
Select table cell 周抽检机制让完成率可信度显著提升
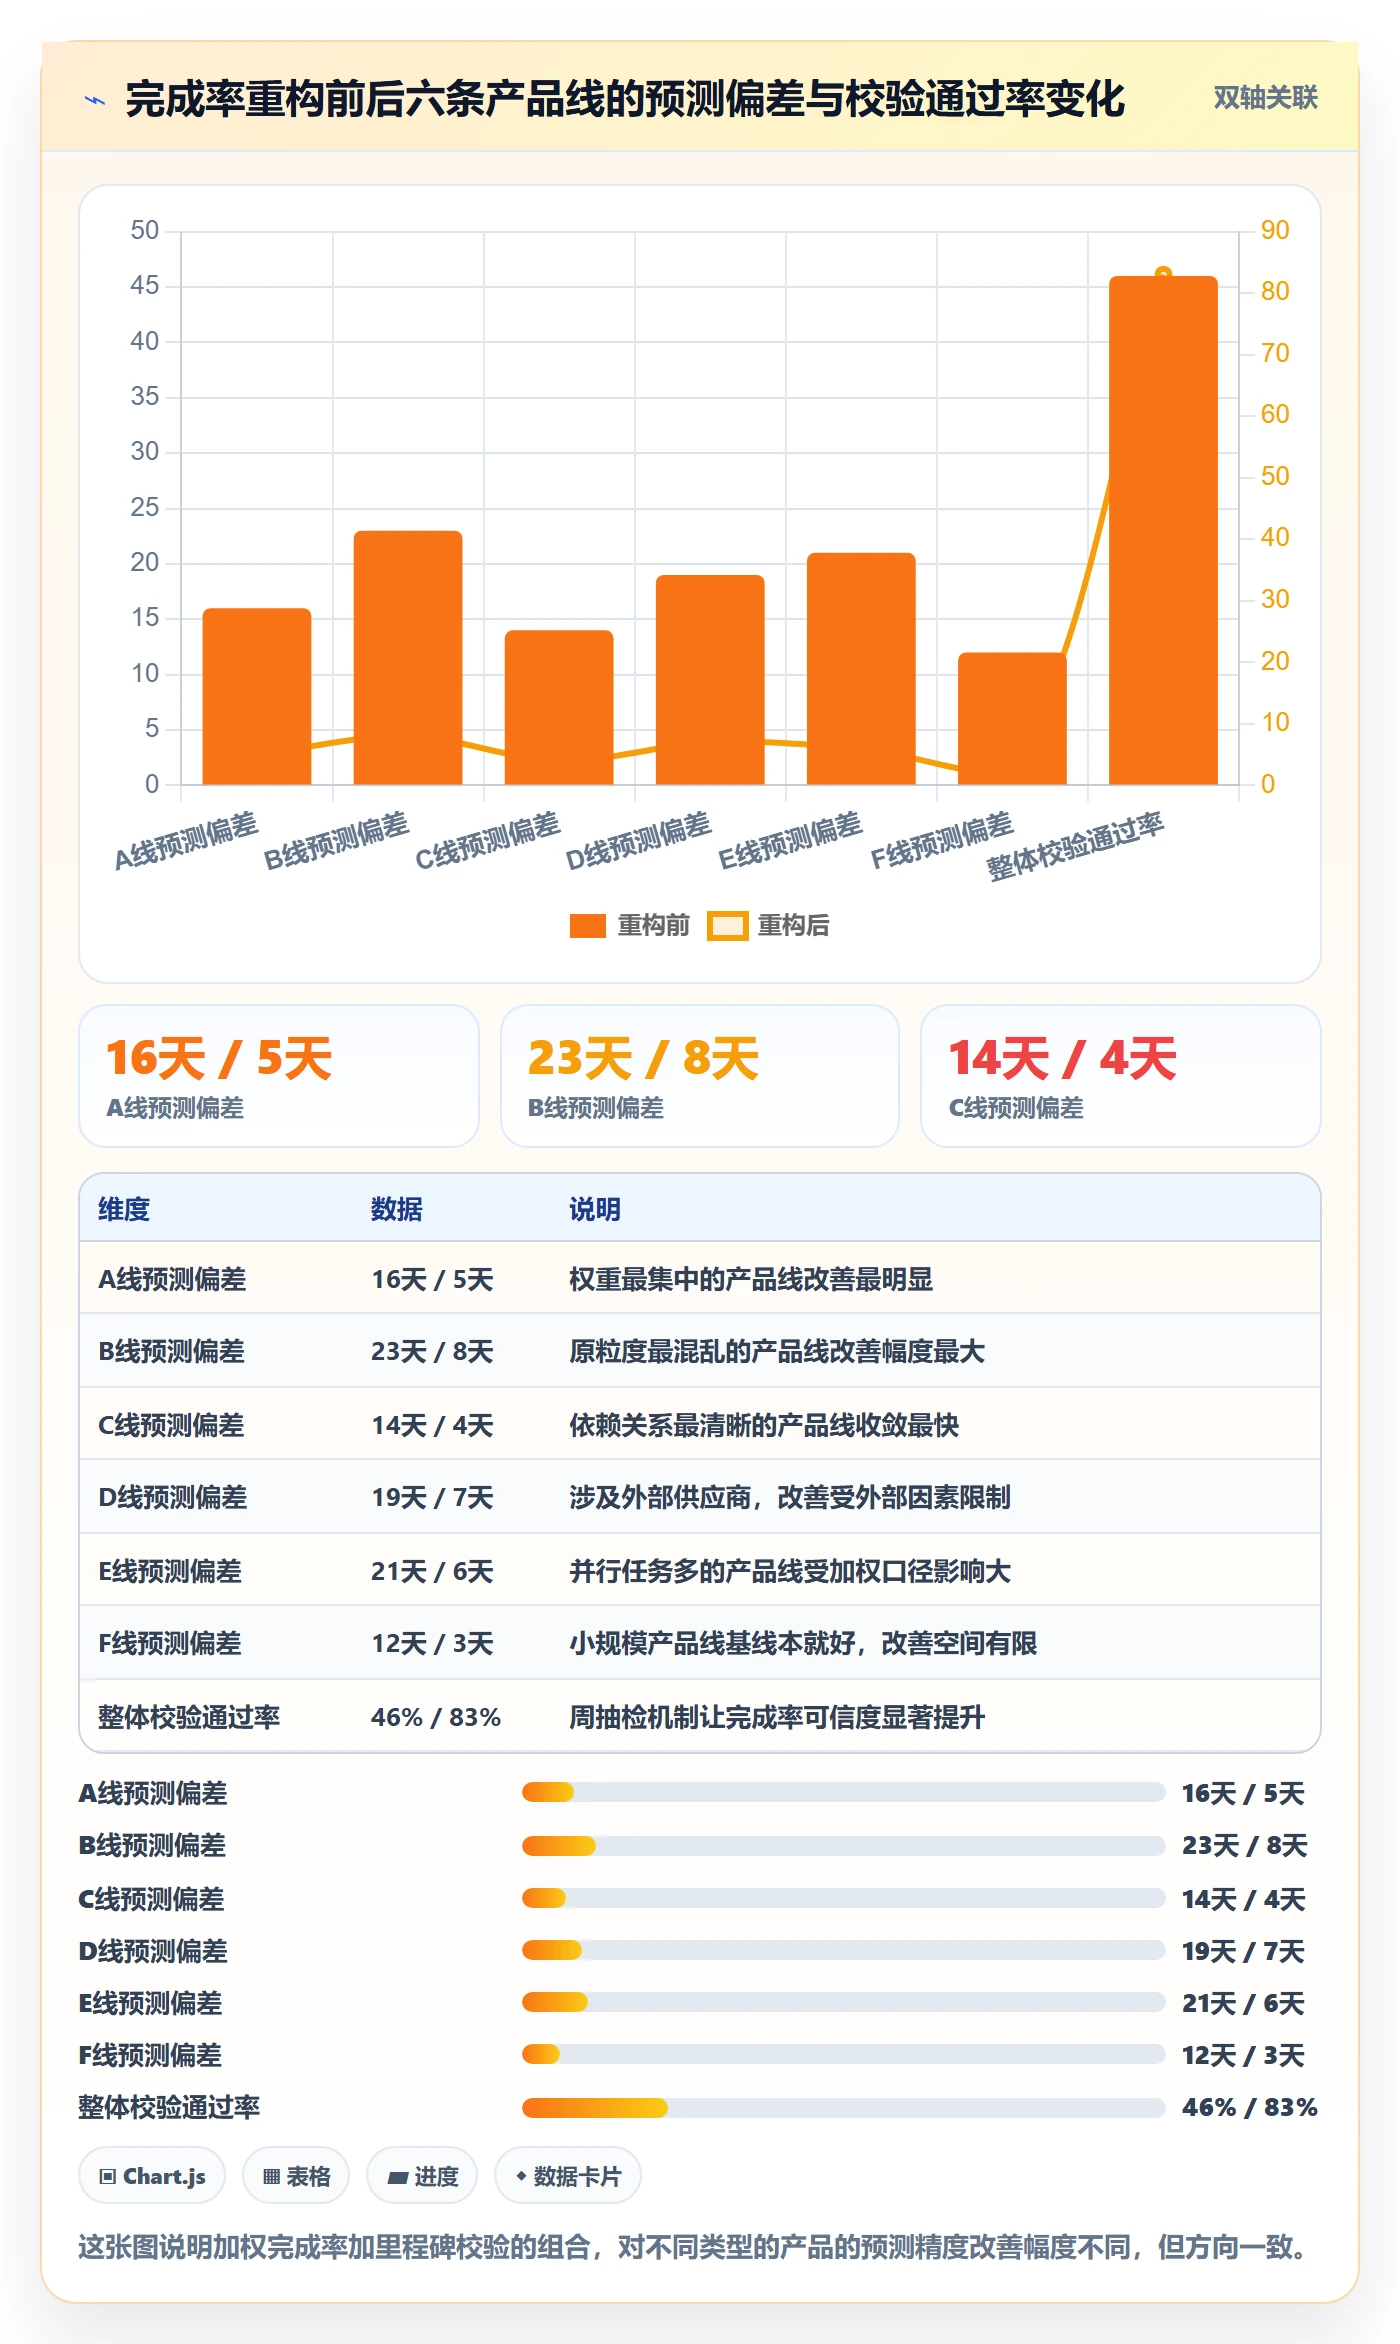click(777, 1717)
